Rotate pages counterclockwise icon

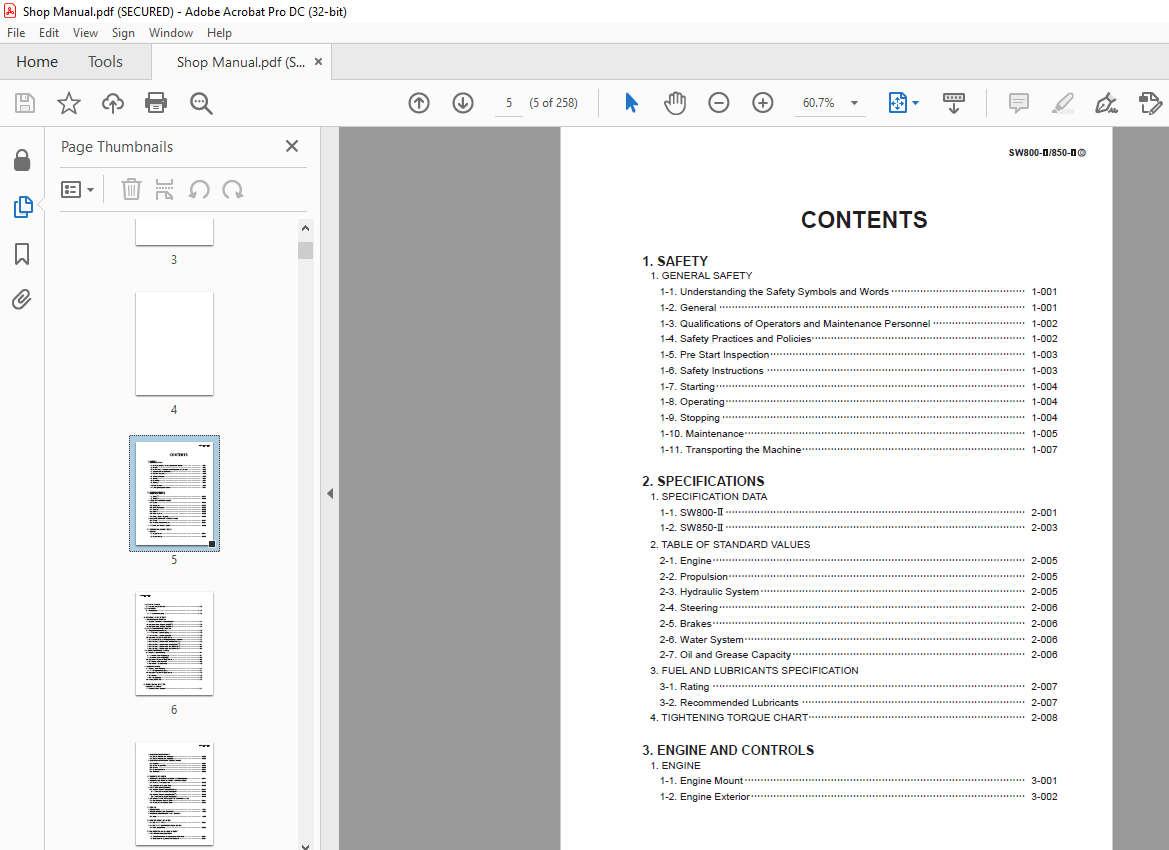tap(198, 189)
